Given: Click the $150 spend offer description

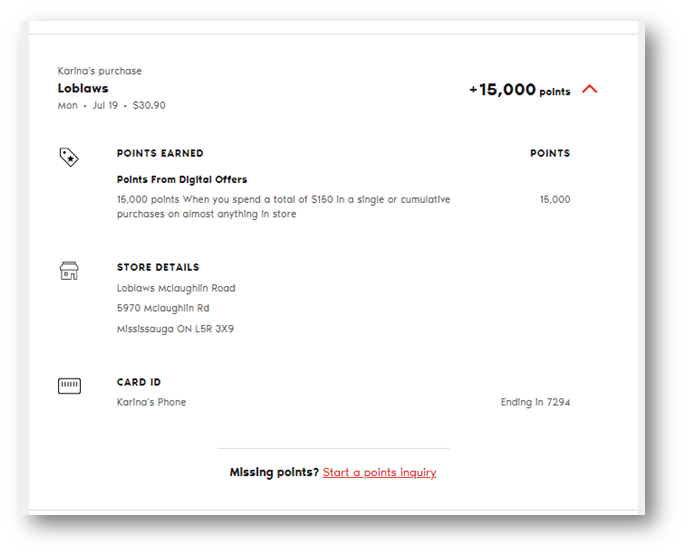Looking at the screenshot, I should click(x=283, y=207).
